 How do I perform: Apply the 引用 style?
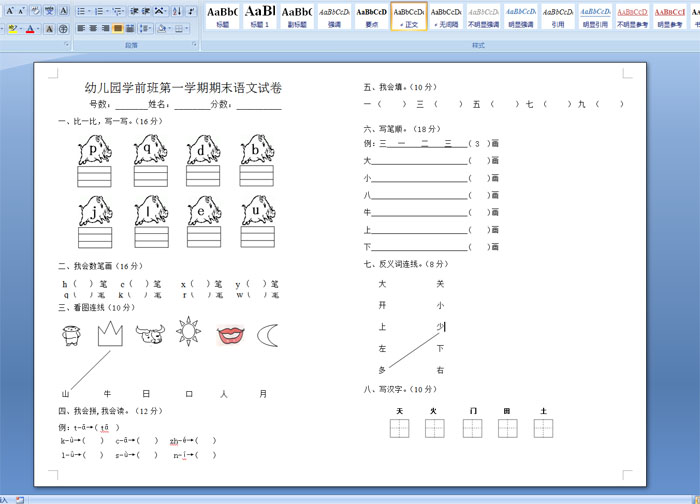point(558,17)
